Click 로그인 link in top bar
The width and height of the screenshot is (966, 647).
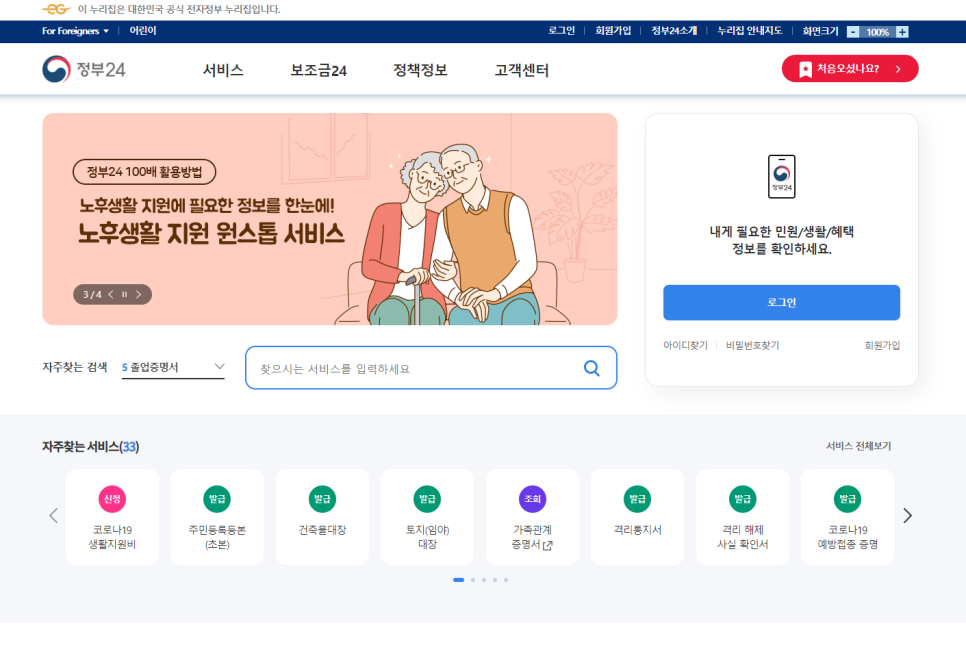coord(561,31)
